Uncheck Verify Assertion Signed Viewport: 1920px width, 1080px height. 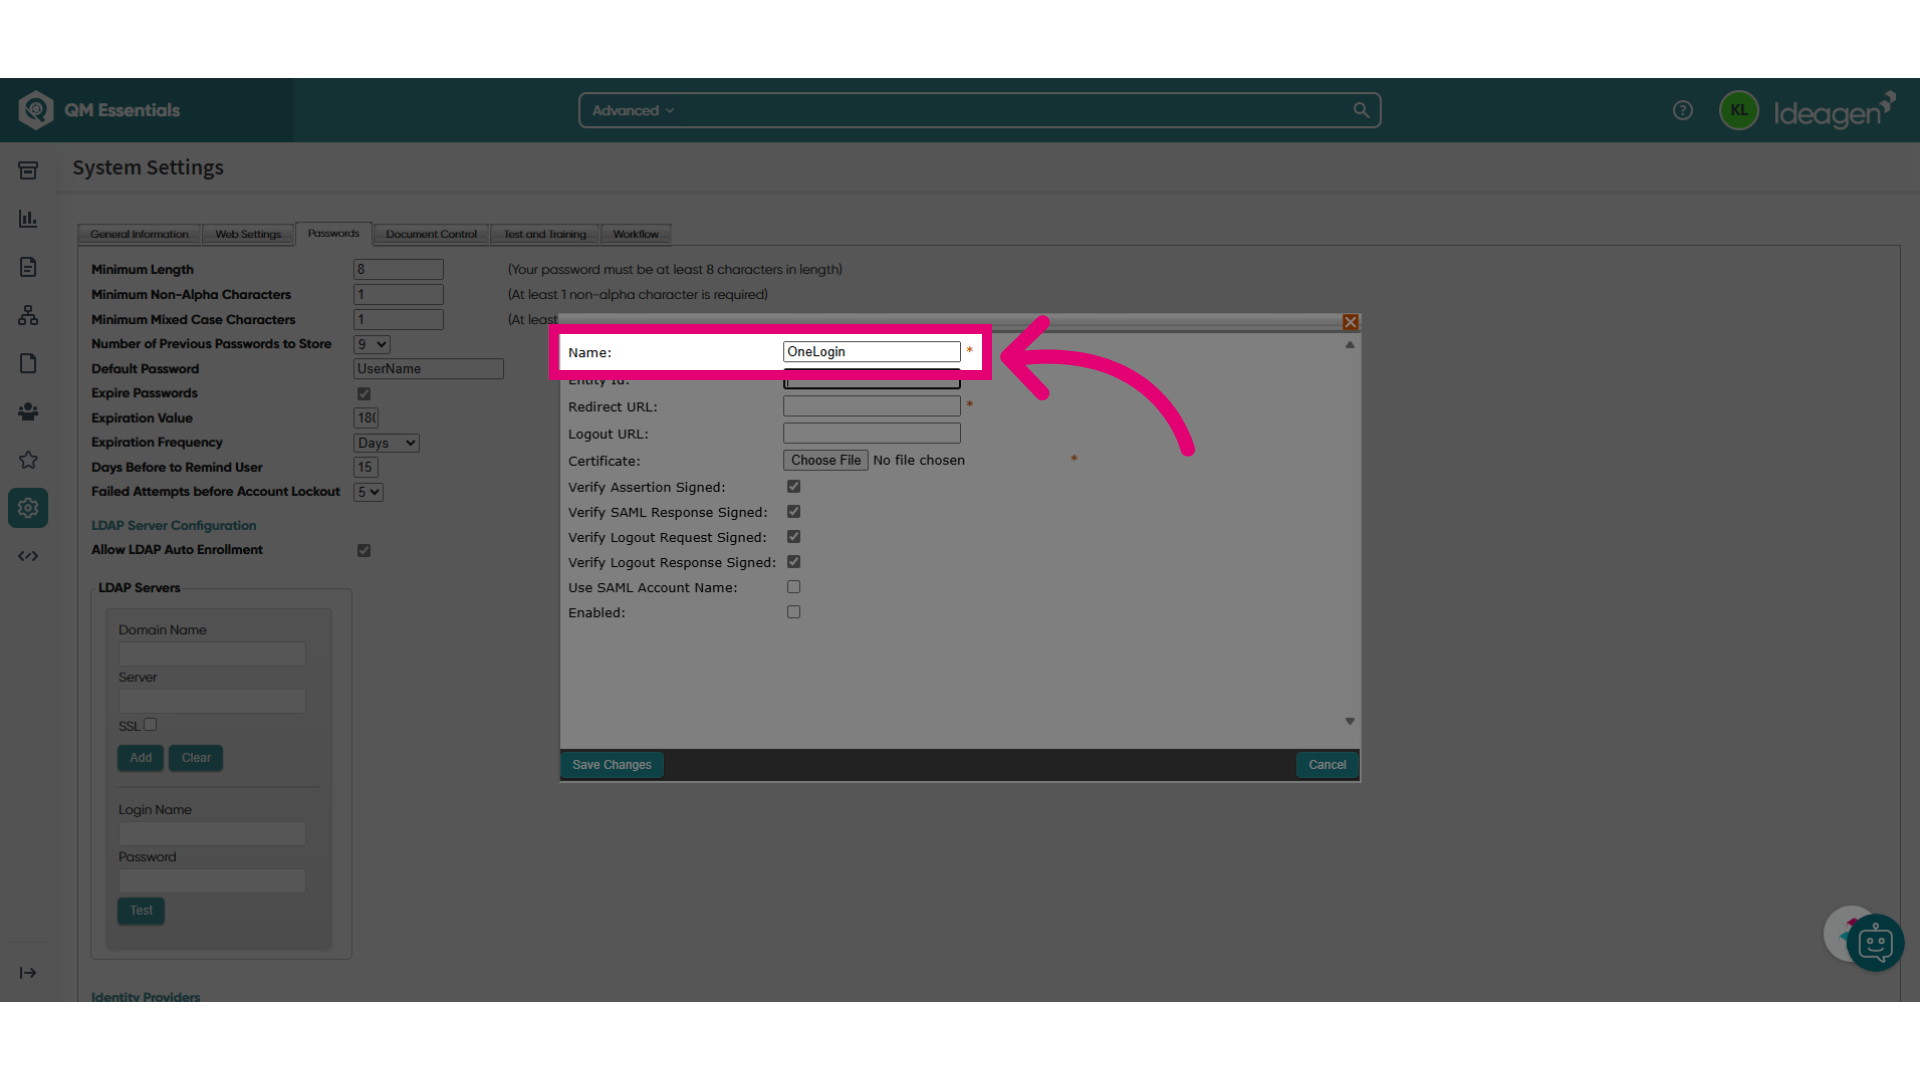click(x=794, y=487)
